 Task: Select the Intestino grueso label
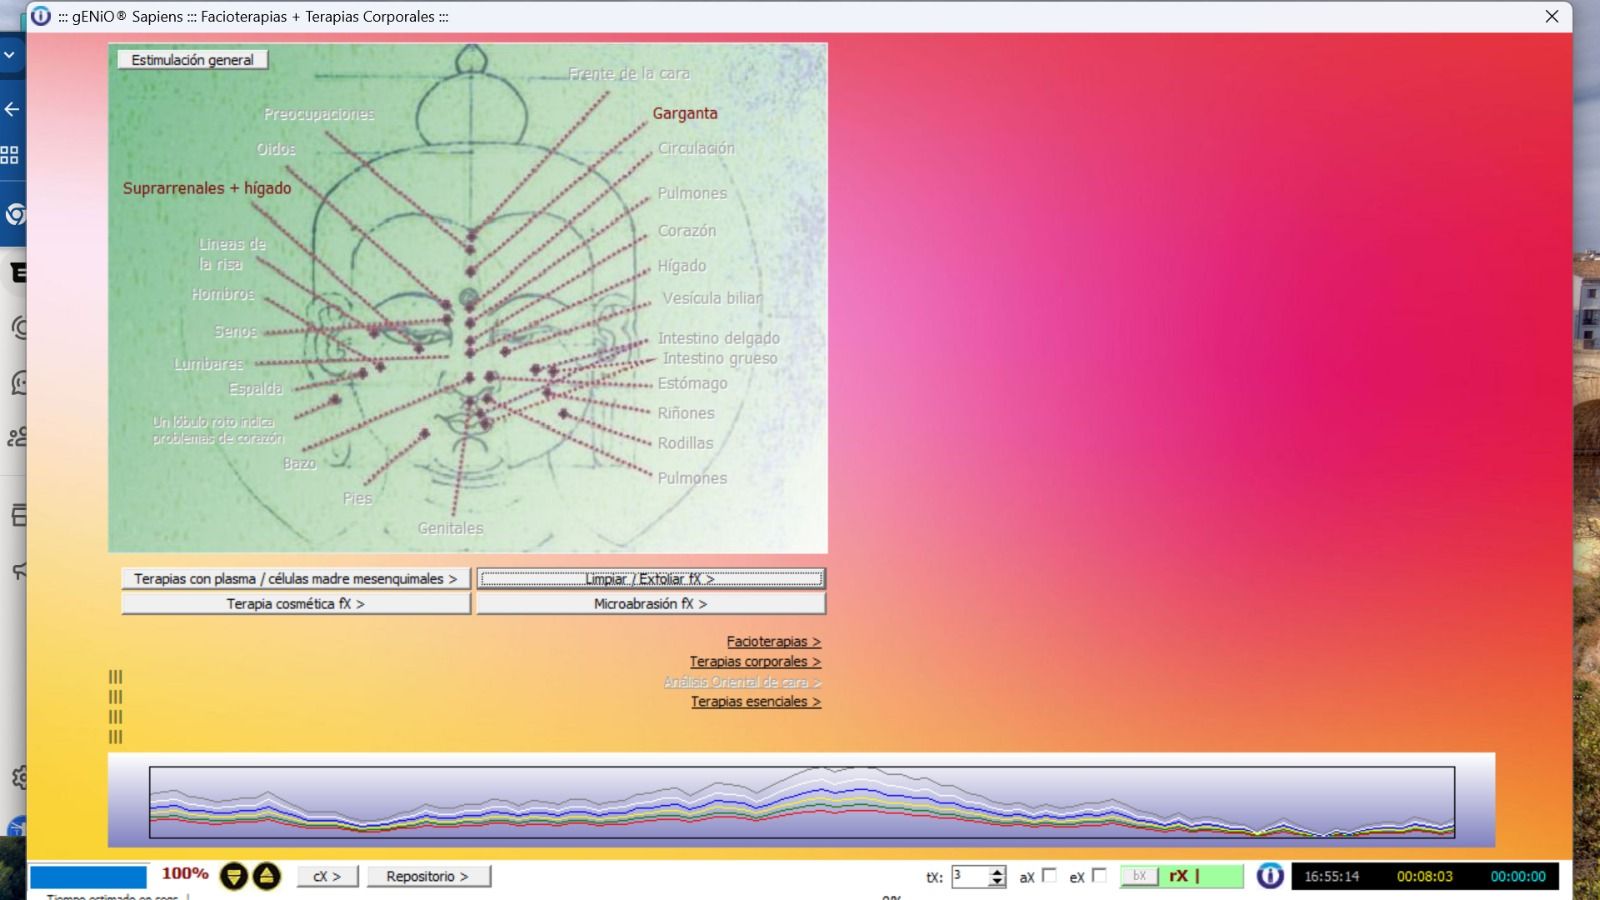[720, 358]
